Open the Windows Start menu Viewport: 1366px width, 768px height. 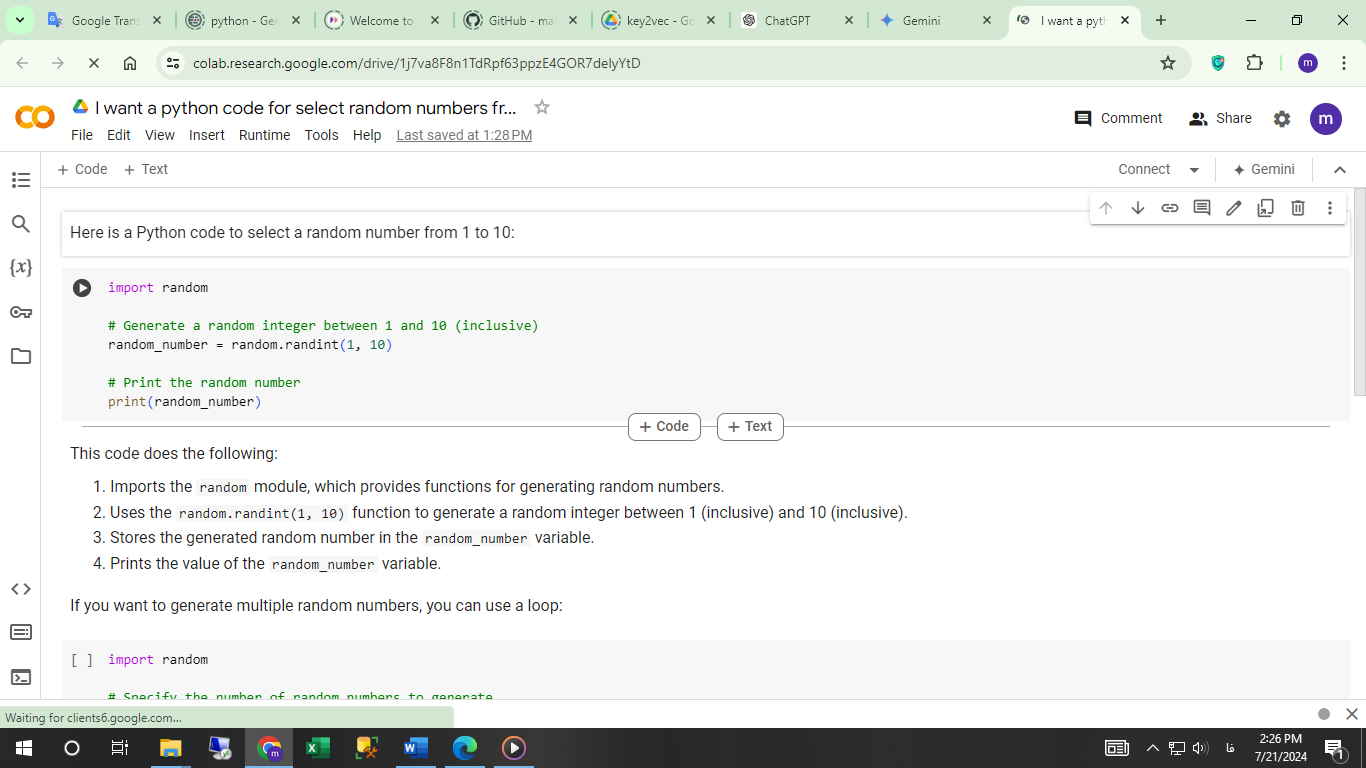(x=24, y=748)
